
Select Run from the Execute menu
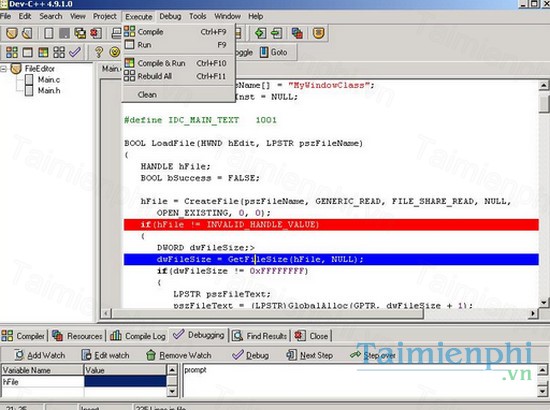(178, 45)
